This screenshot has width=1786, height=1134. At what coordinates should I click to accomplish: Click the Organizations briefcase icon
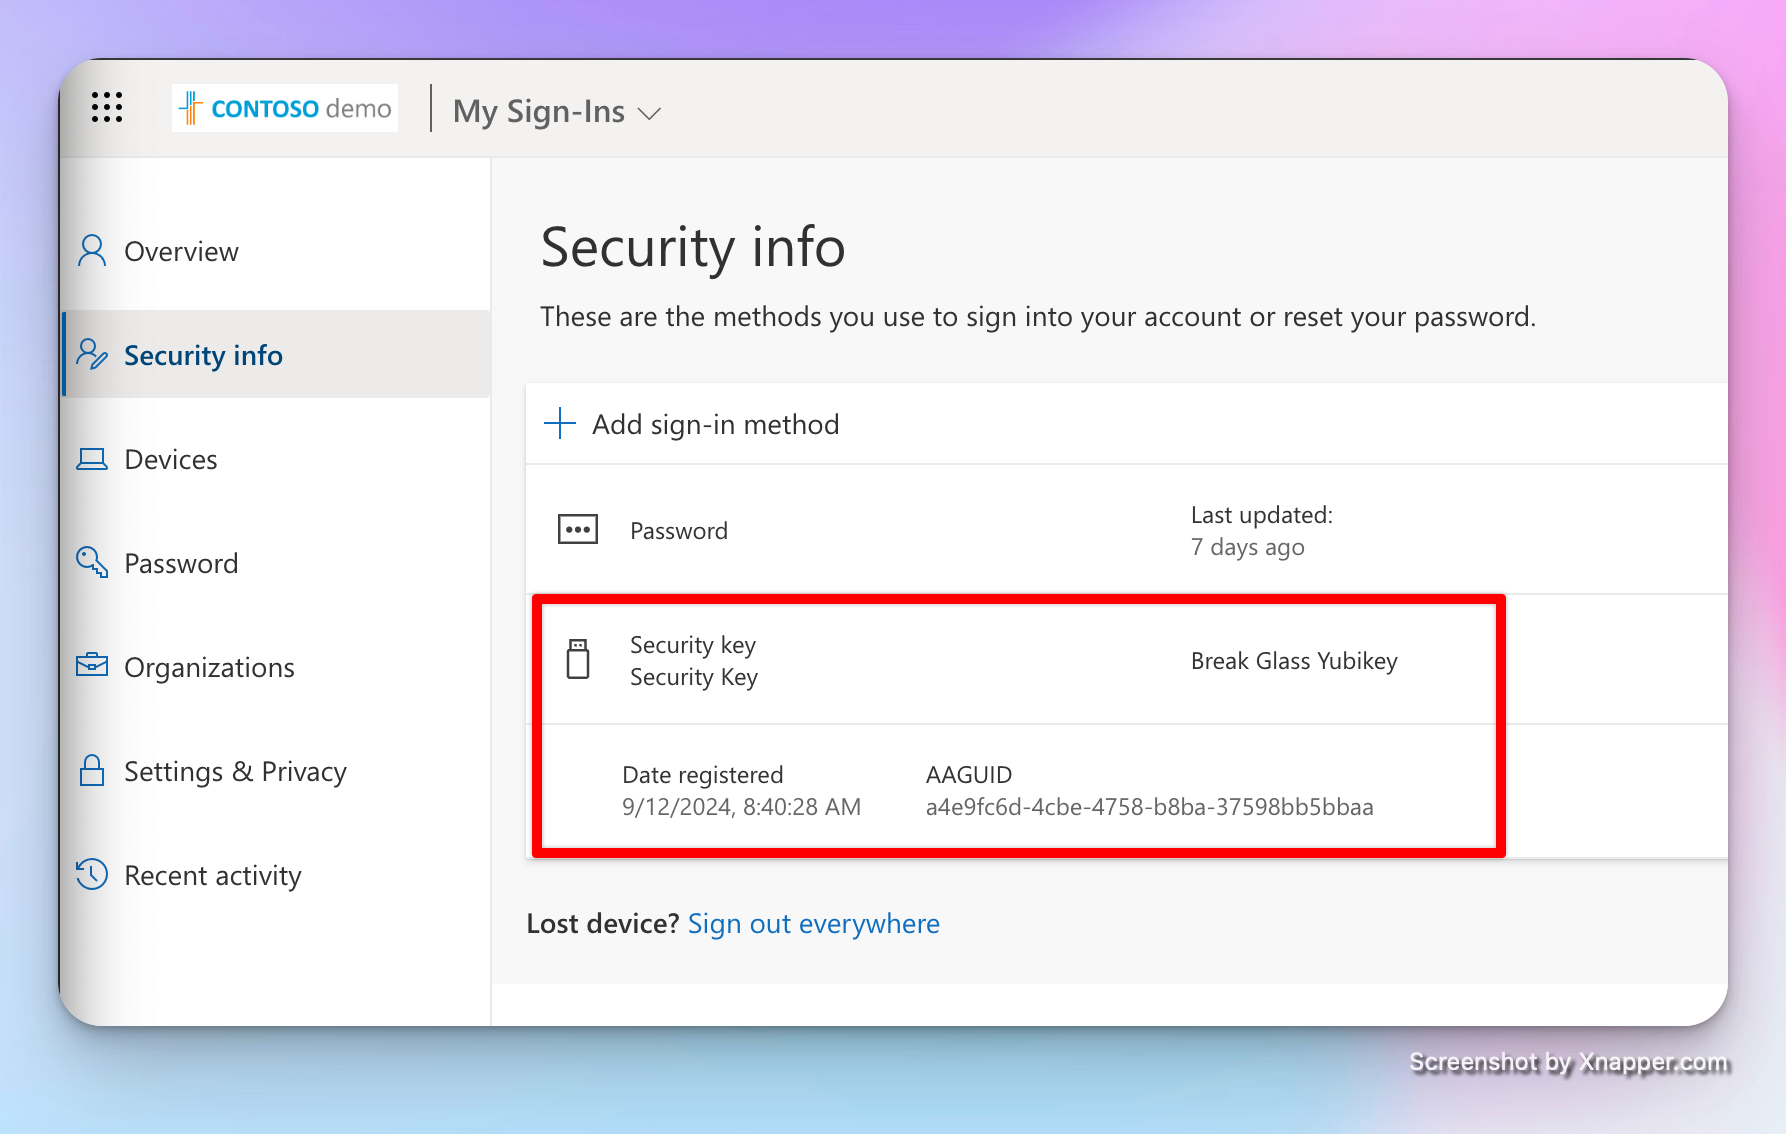pos(92,665)
